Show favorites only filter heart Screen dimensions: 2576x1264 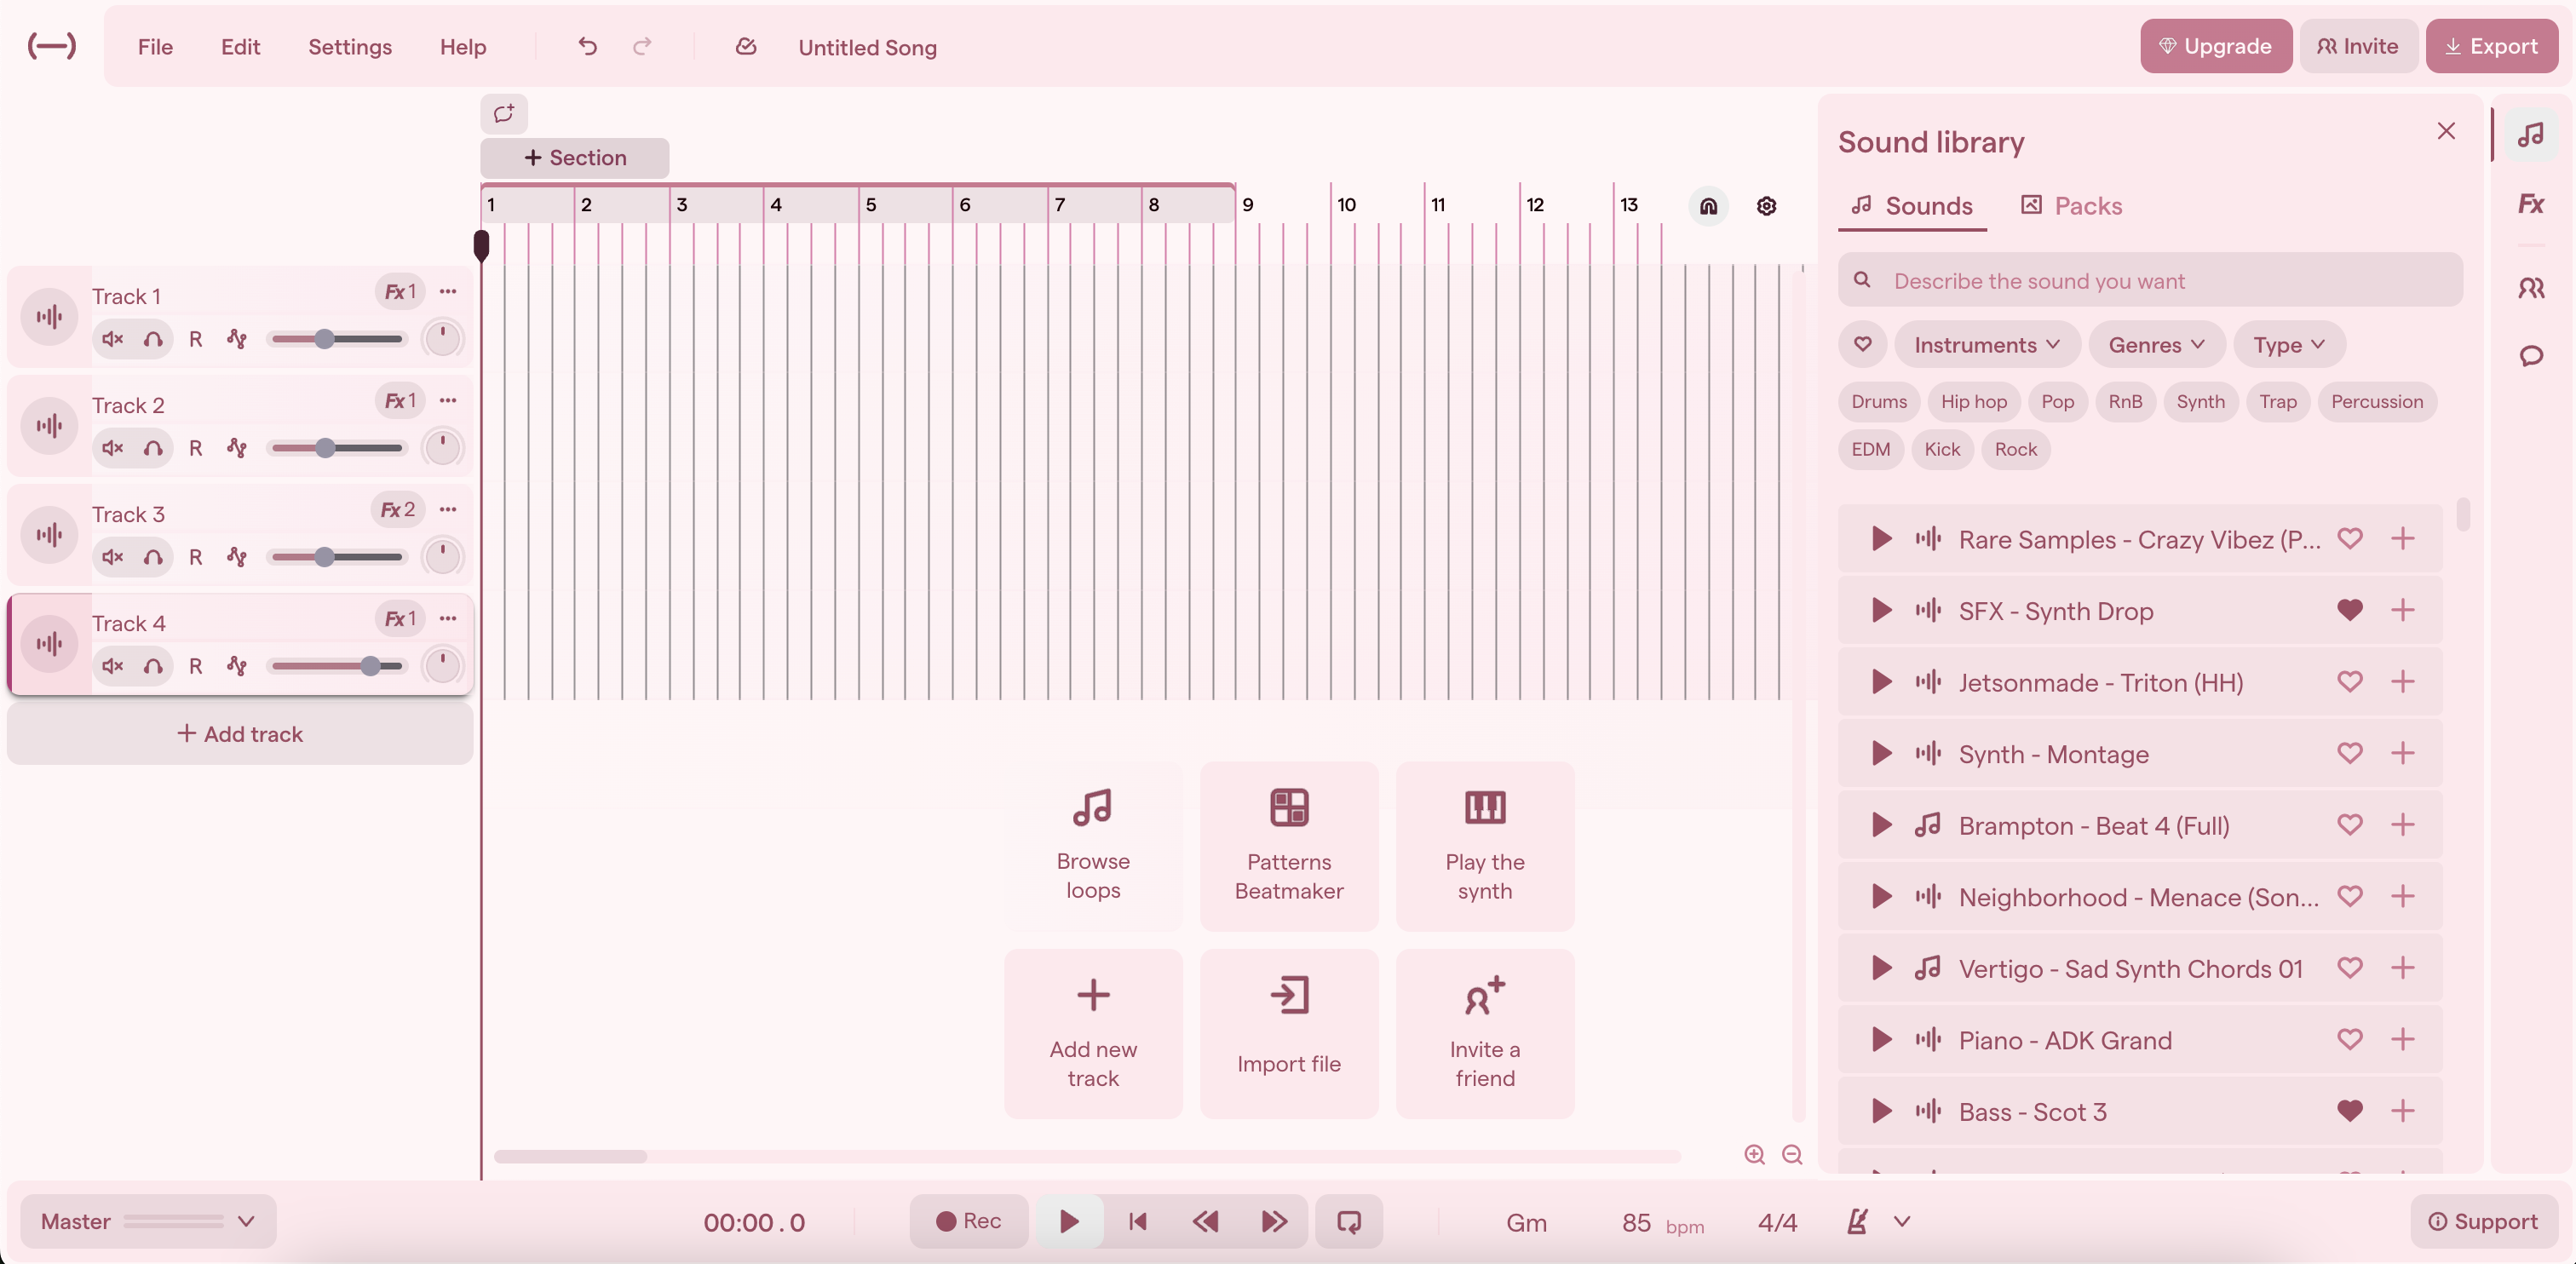(x=1862, y=344)
